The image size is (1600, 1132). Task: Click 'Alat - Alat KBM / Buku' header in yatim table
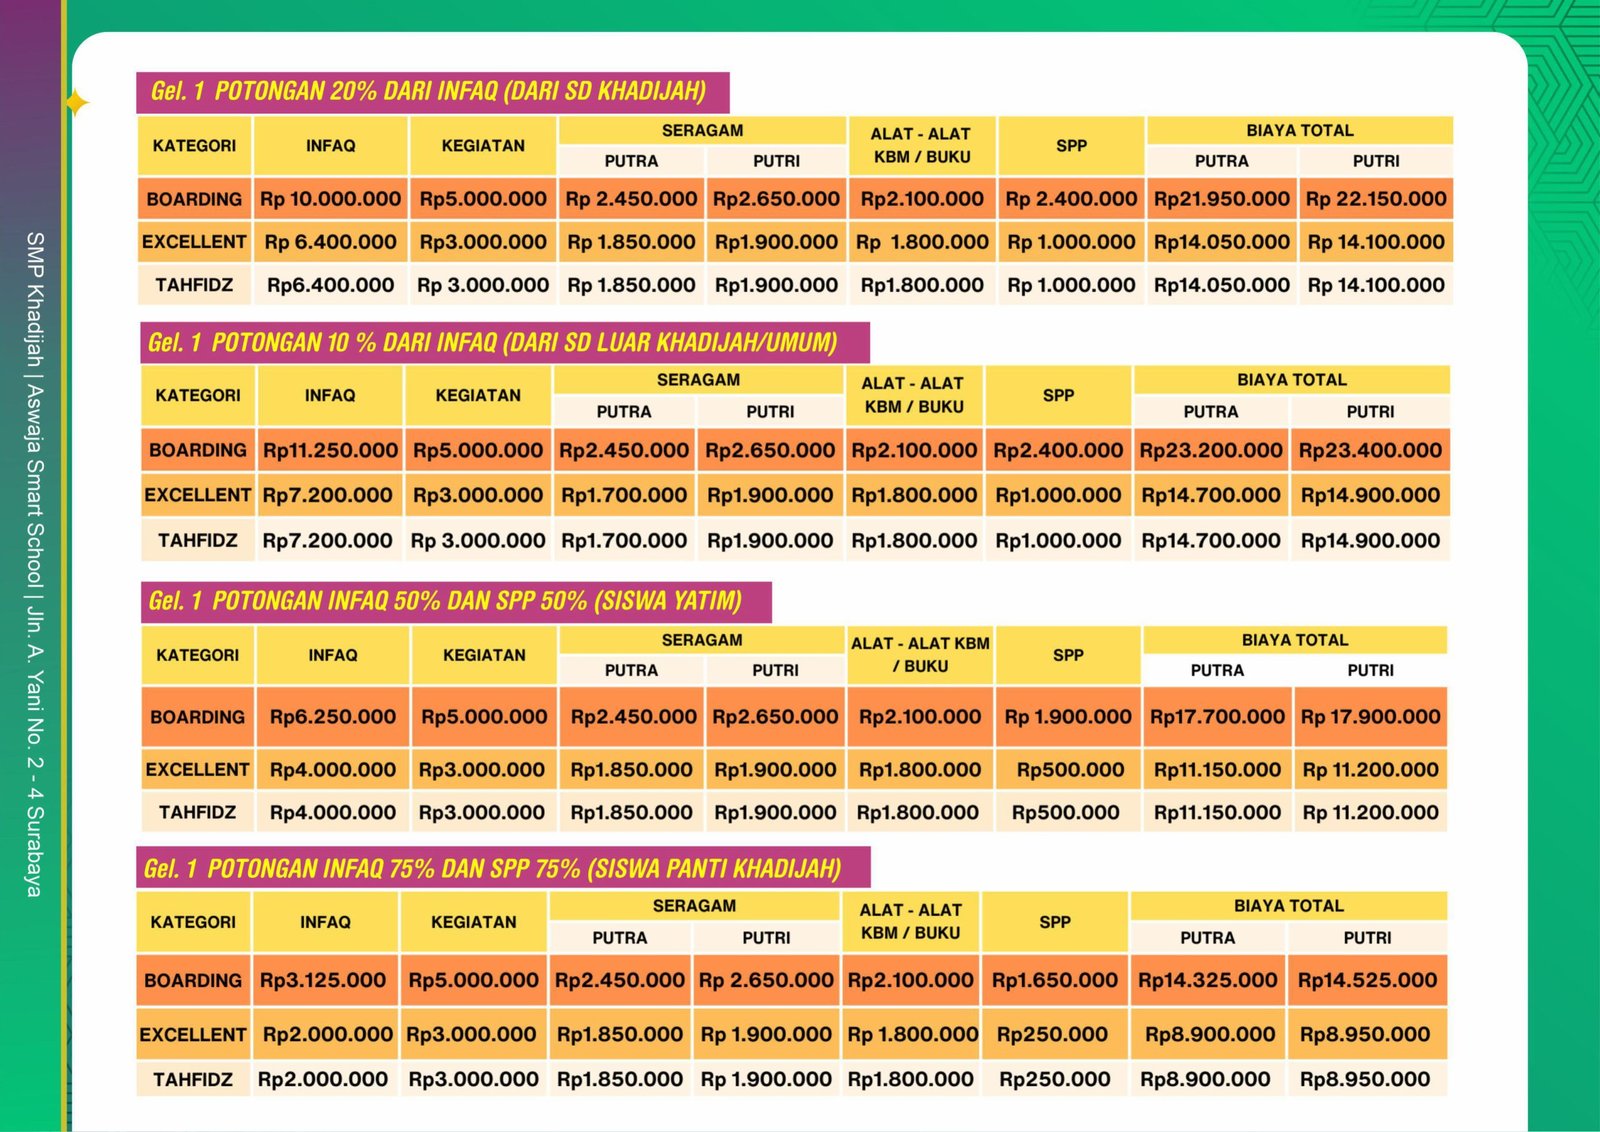pyautogui.click(x=919, y=655)
